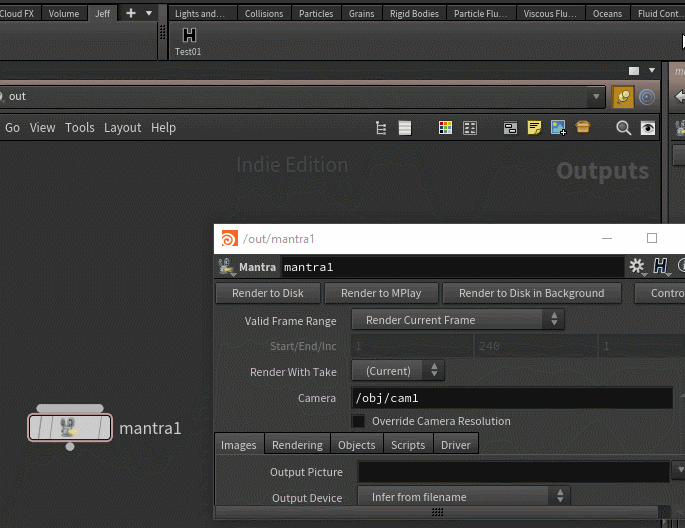Add a new shelf tab with plus icon
The width and height of the screenshot is (685, 528).
(131, 13)
